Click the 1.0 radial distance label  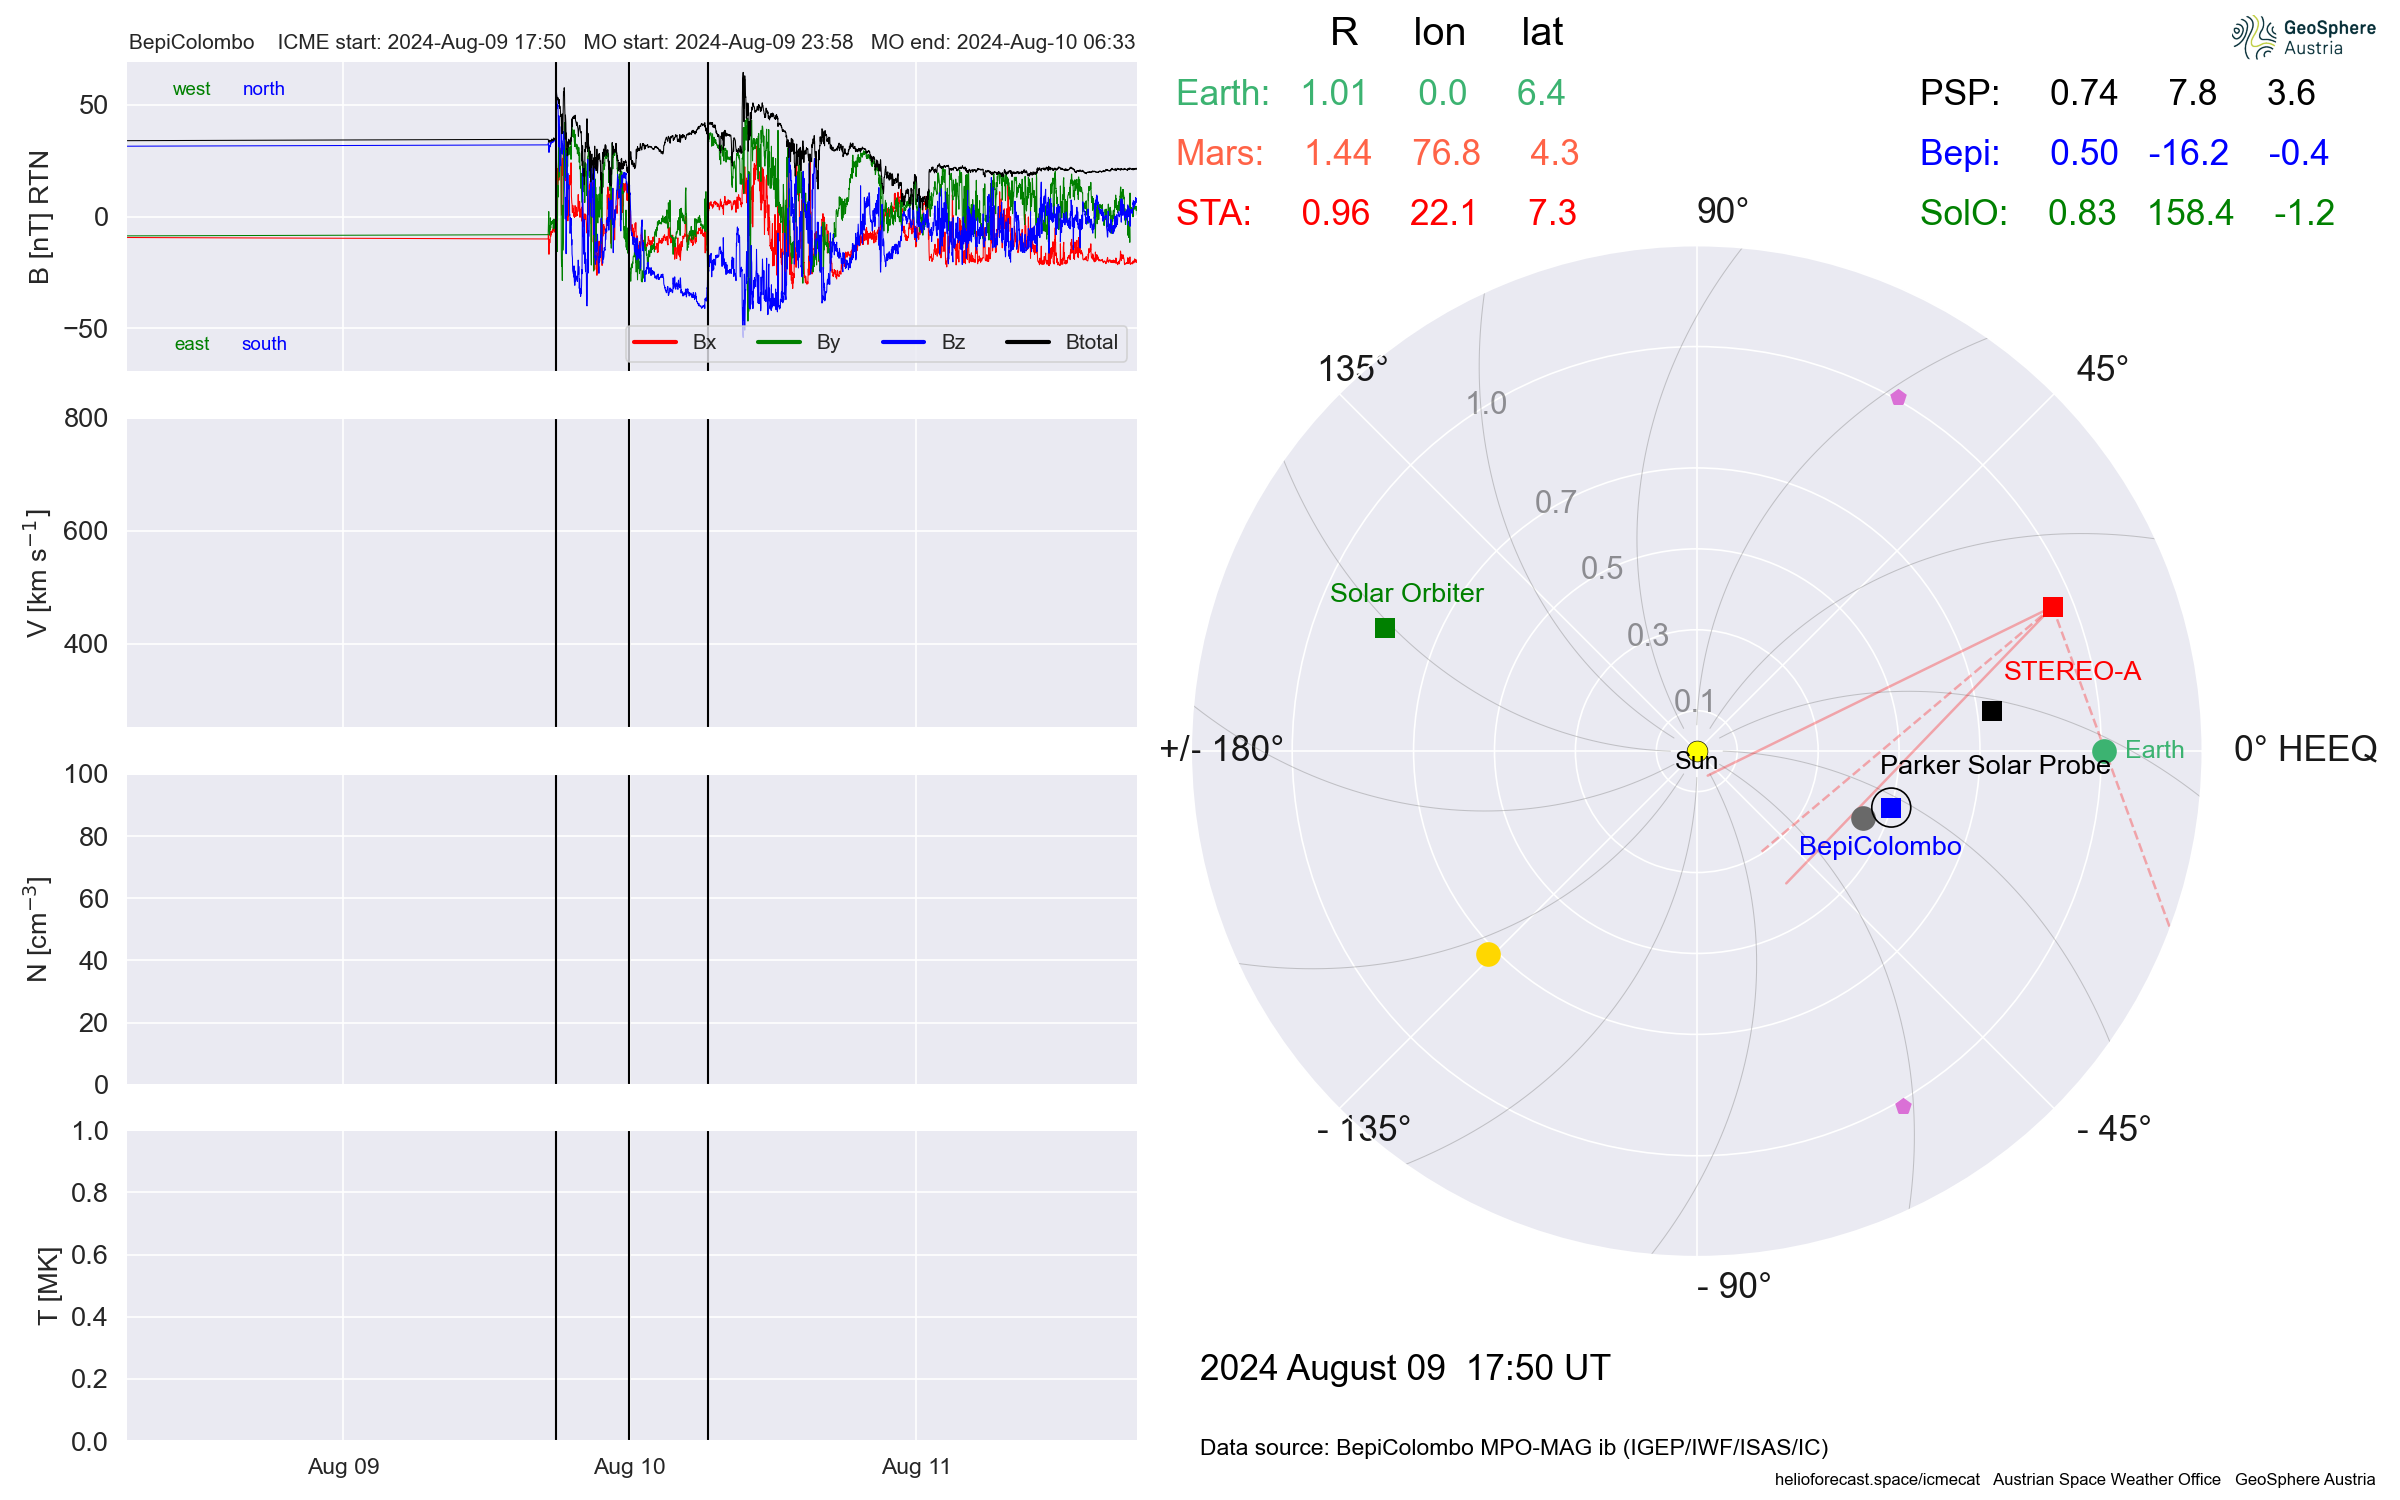pos(1486,403)
